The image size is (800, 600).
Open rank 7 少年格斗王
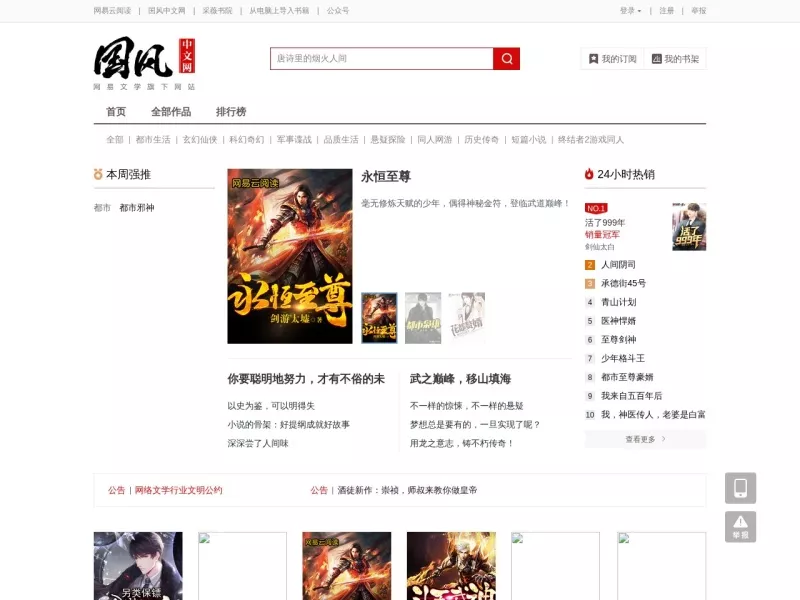tap(623, 358)
